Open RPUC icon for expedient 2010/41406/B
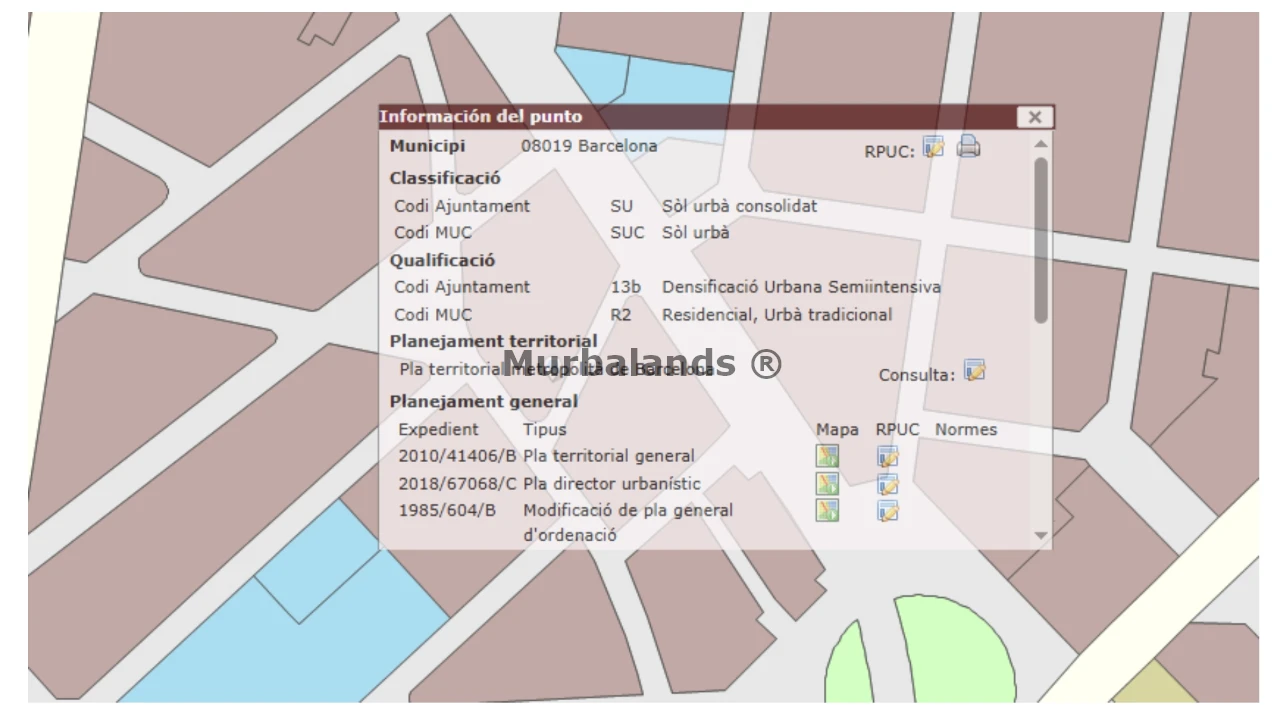Viewport: 1280px width, 720px height. [888, 457]
